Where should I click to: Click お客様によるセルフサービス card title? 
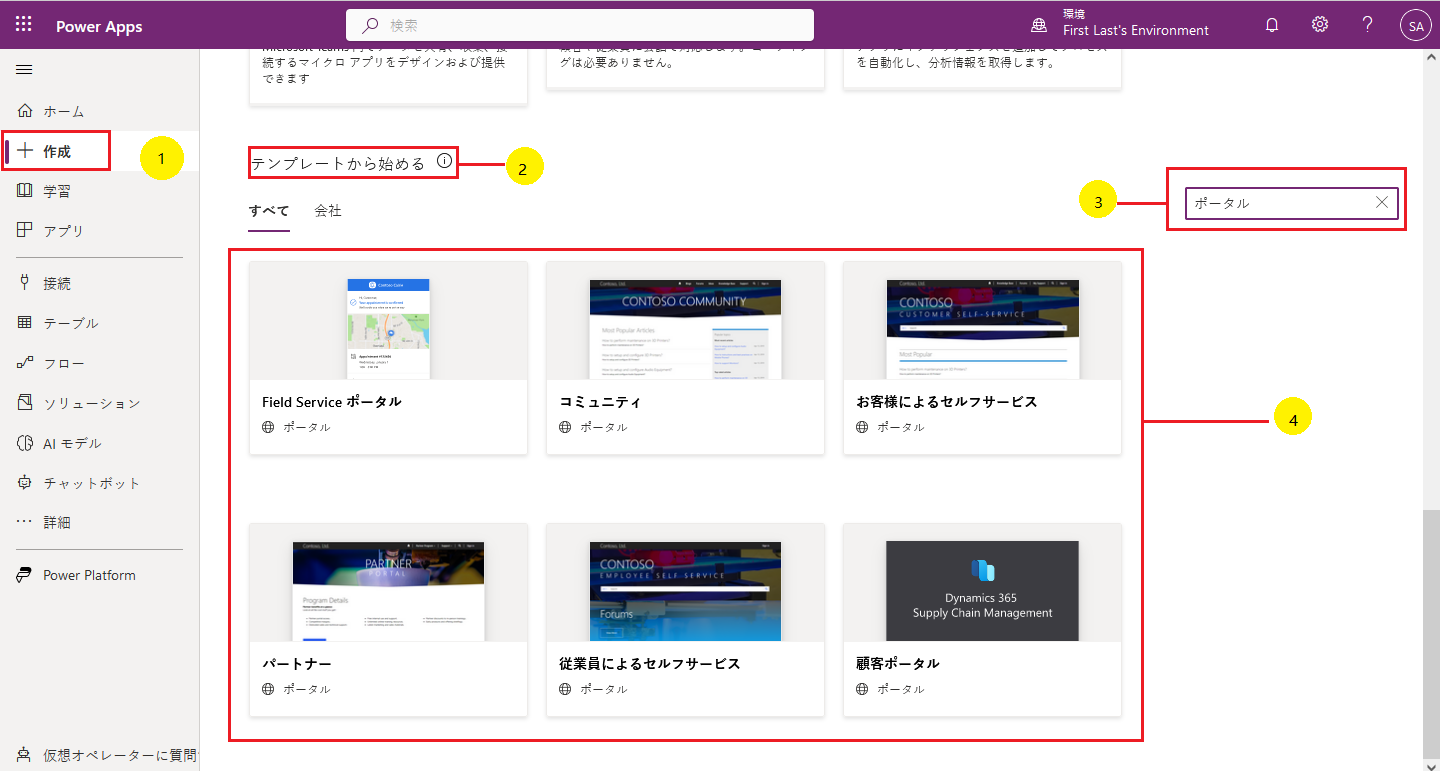pyautogui.click(x=946, y=402)
